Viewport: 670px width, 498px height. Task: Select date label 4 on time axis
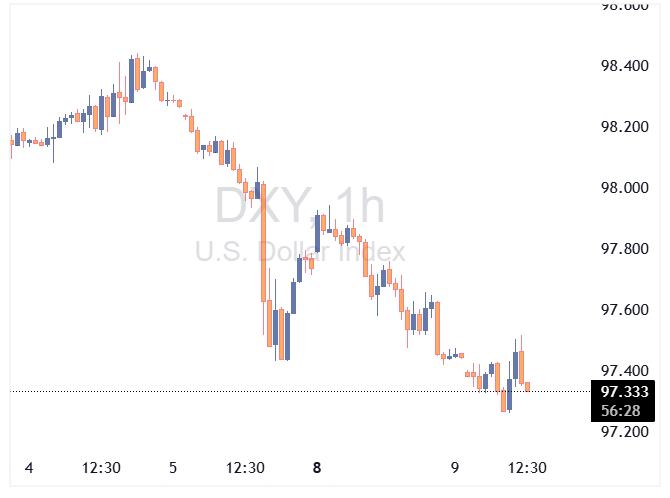coord(29,468)
